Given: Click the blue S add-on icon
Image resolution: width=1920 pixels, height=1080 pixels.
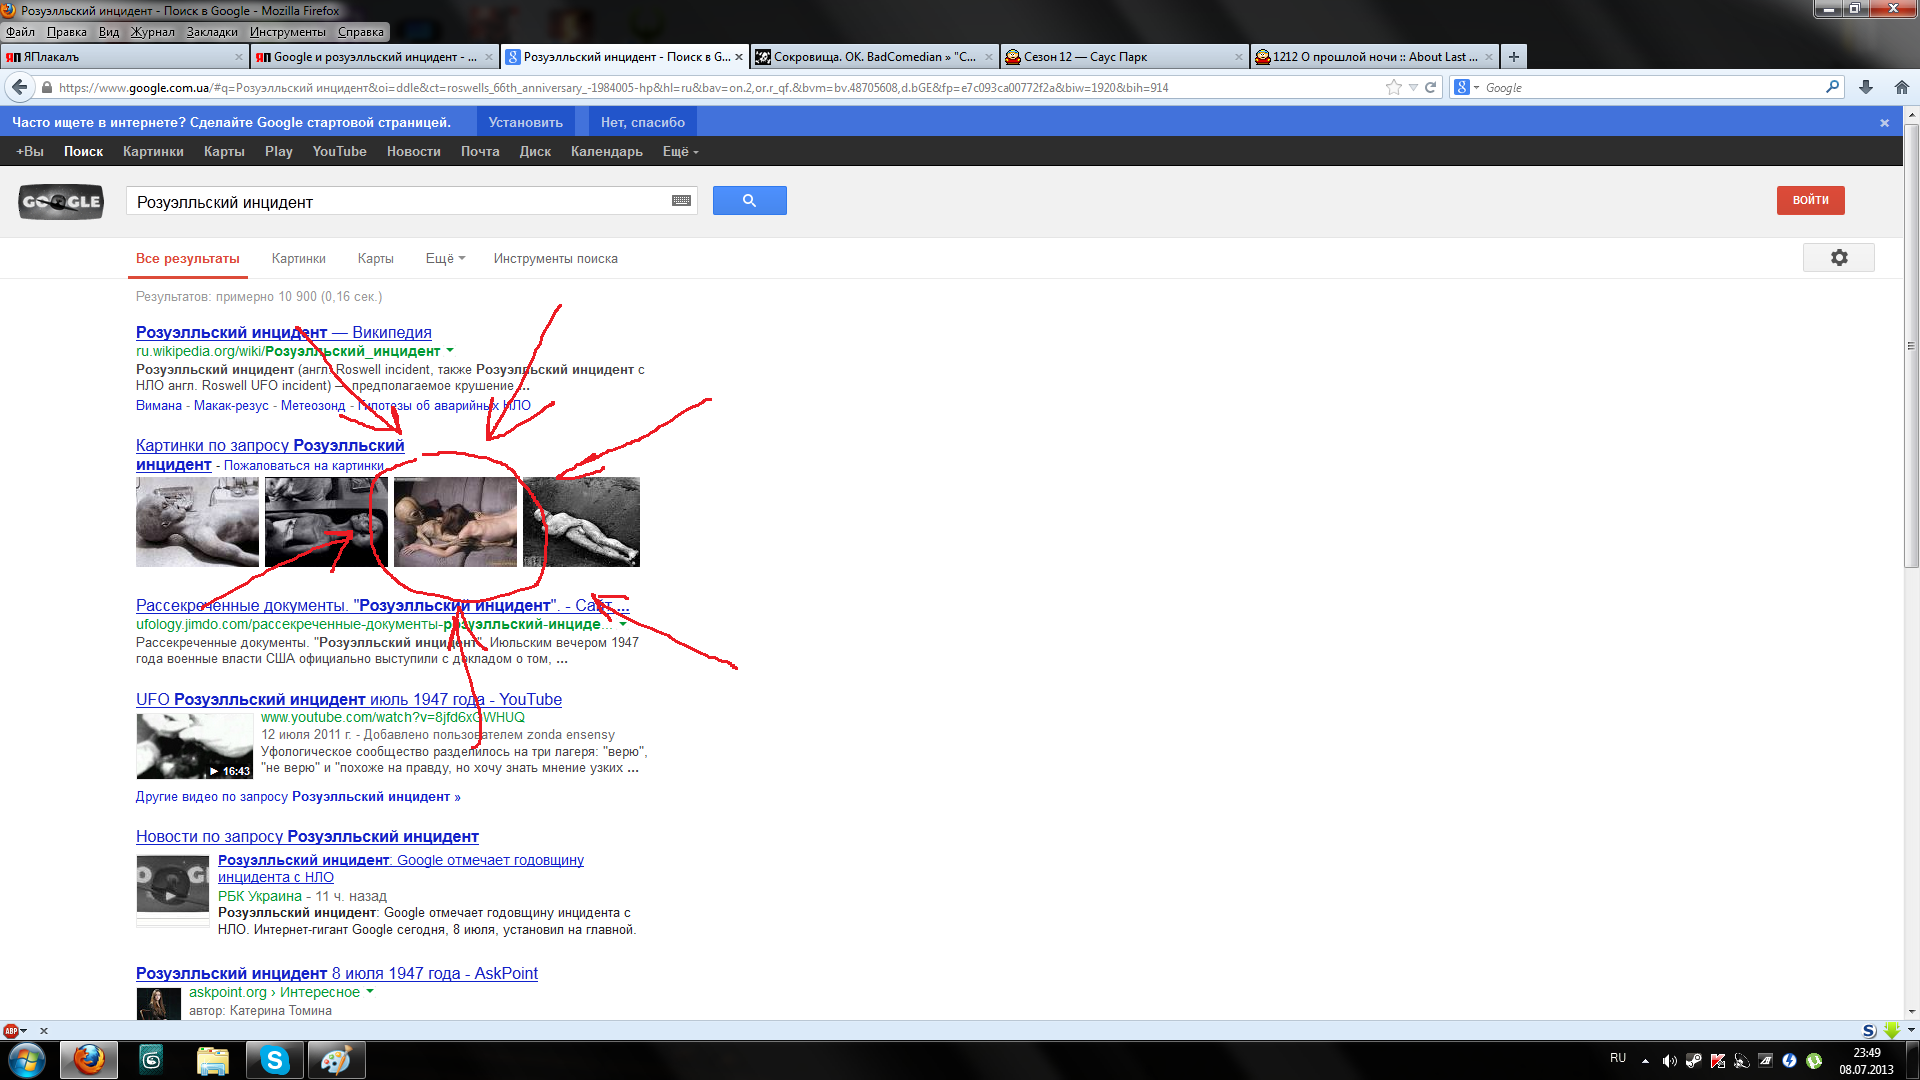Looking at the screenshot, I should 1869,1031.
